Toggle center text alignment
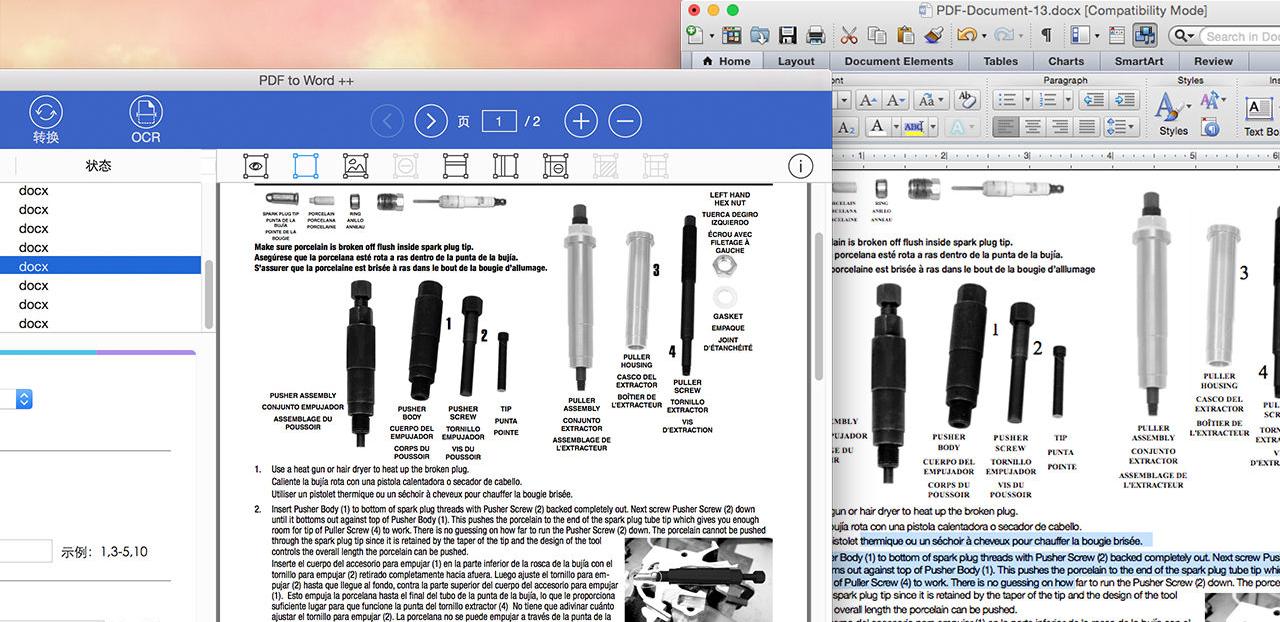This screenshot has height=622, width=1280. click(1033, 127)
